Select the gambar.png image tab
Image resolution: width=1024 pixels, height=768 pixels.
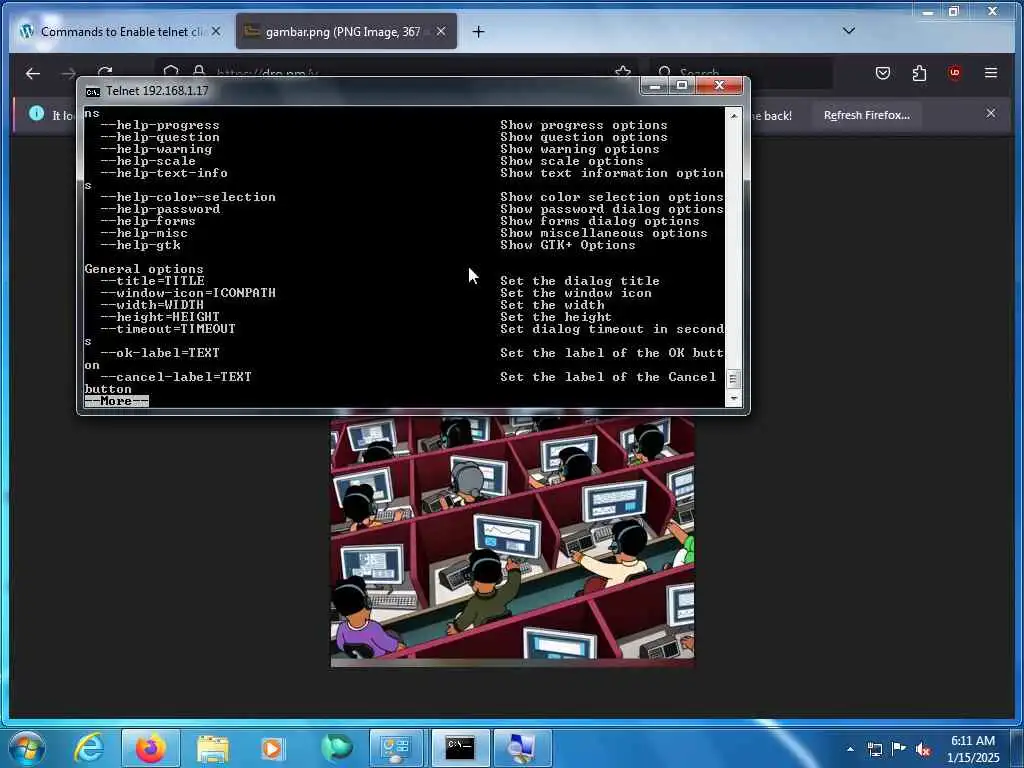pyautogui.click(x=346, y=31)
